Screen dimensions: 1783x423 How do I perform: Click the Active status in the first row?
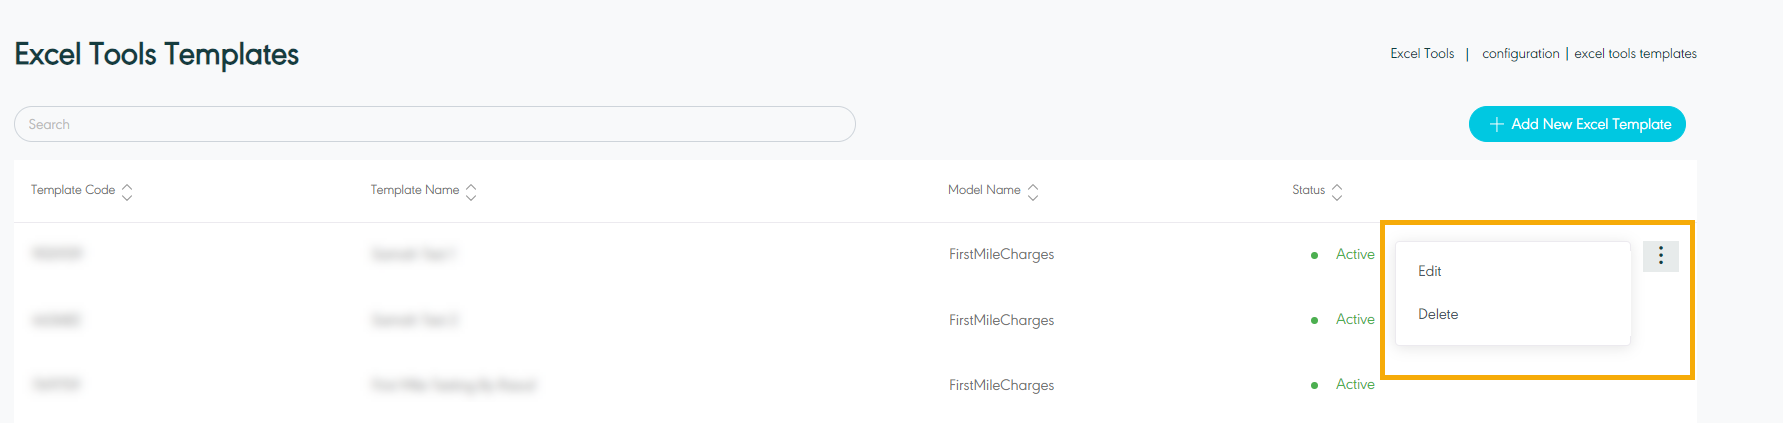tap(1355, 254)
